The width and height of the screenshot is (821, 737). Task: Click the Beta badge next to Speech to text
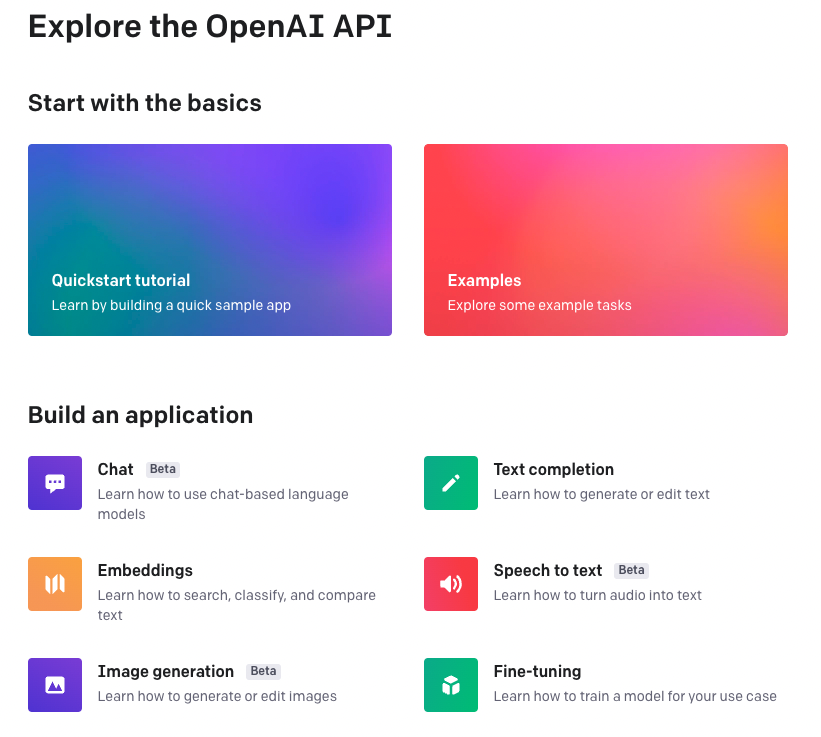631,570
